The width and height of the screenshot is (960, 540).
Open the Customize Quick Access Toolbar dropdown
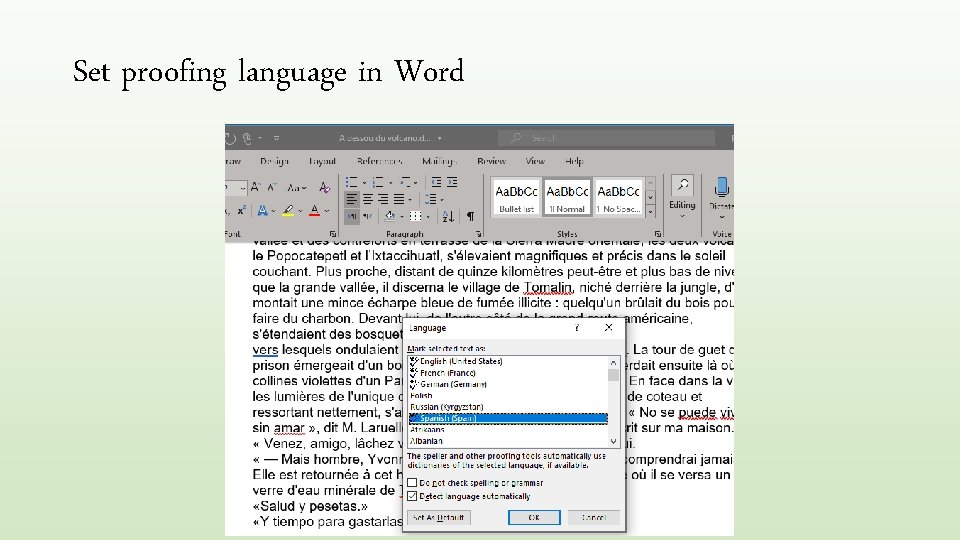click(276, 138)
